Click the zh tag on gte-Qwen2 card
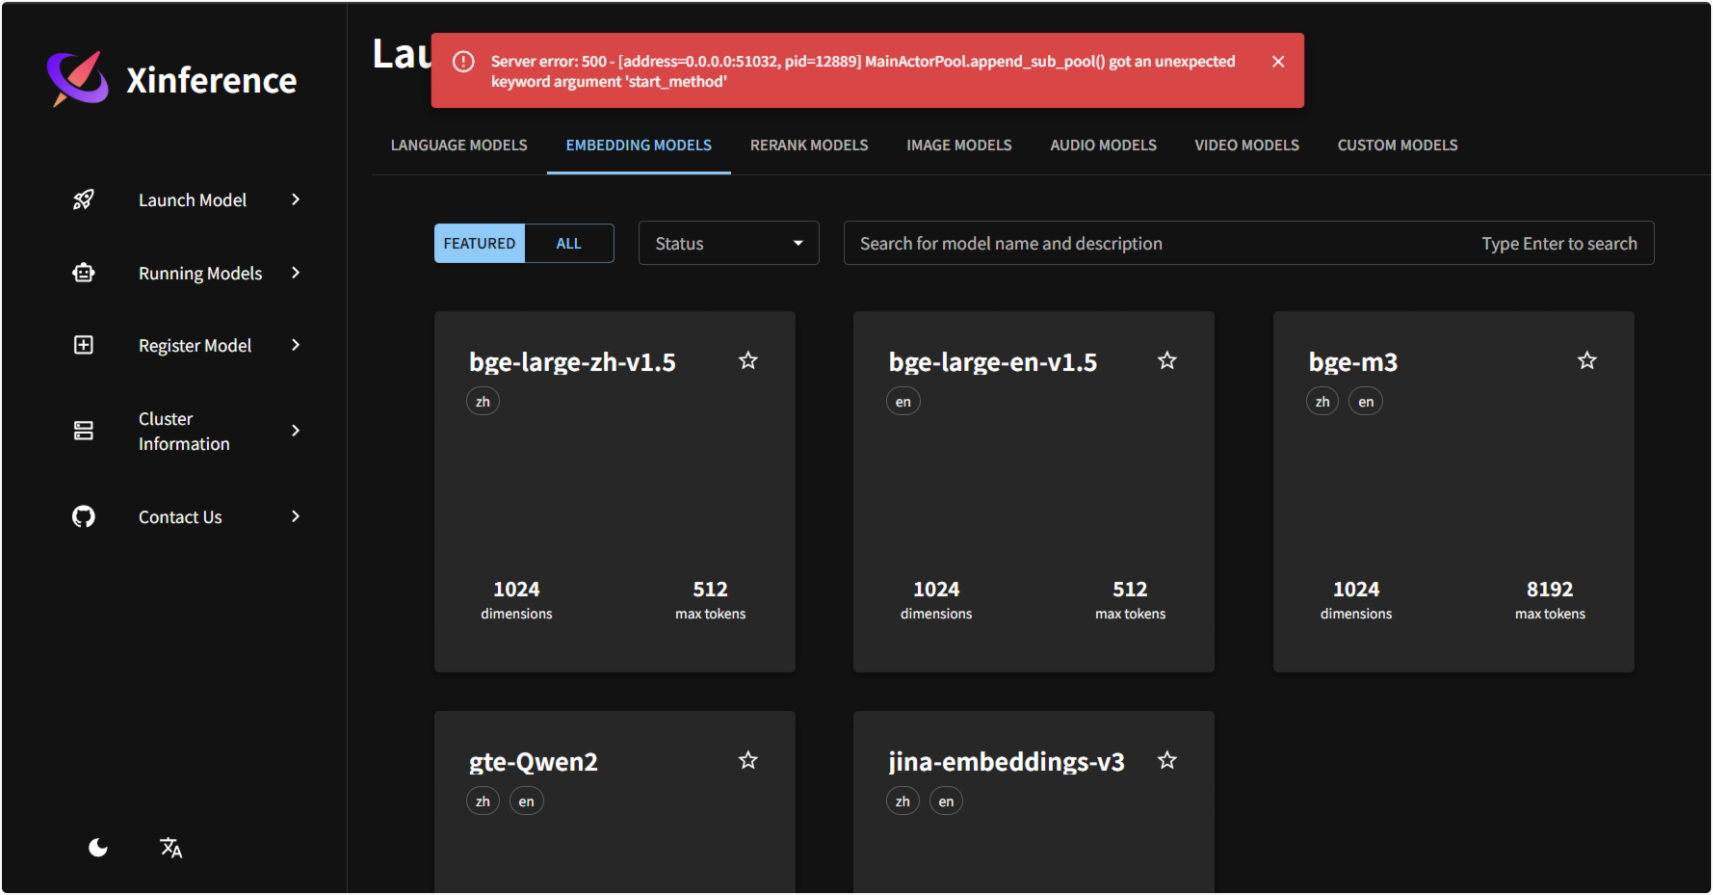The height and width of the screenshot is (895, 1713). [483, 802]
